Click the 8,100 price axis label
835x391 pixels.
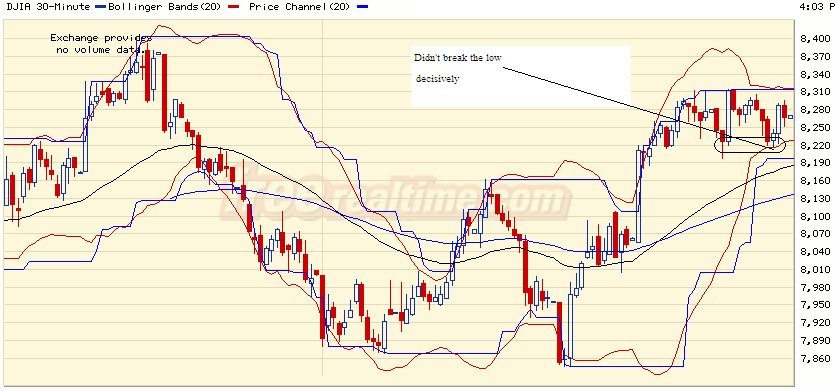pyautogui.click(x=815, y=216)
